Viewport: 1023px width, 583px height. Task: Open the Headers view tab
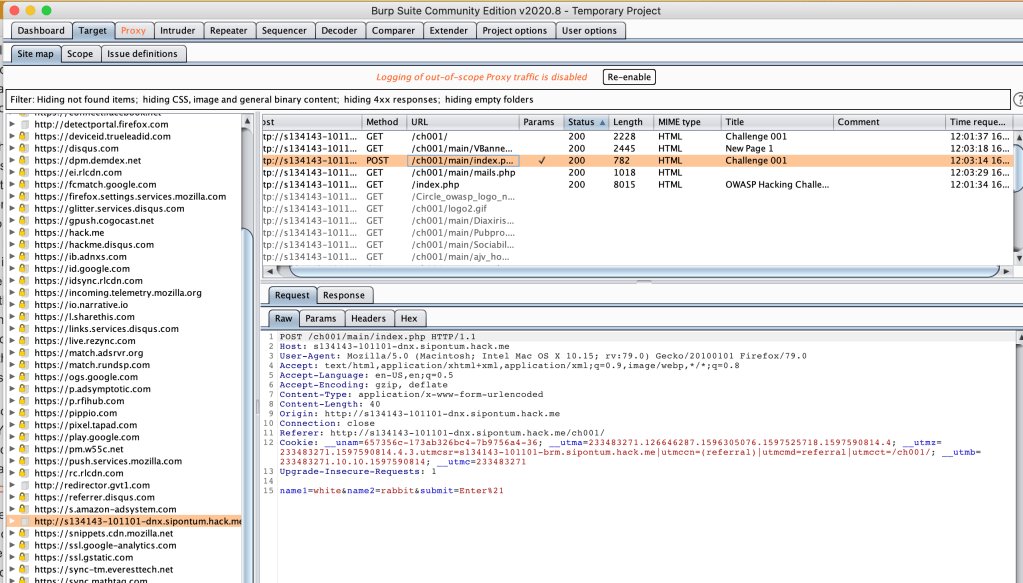pos(368,318)
